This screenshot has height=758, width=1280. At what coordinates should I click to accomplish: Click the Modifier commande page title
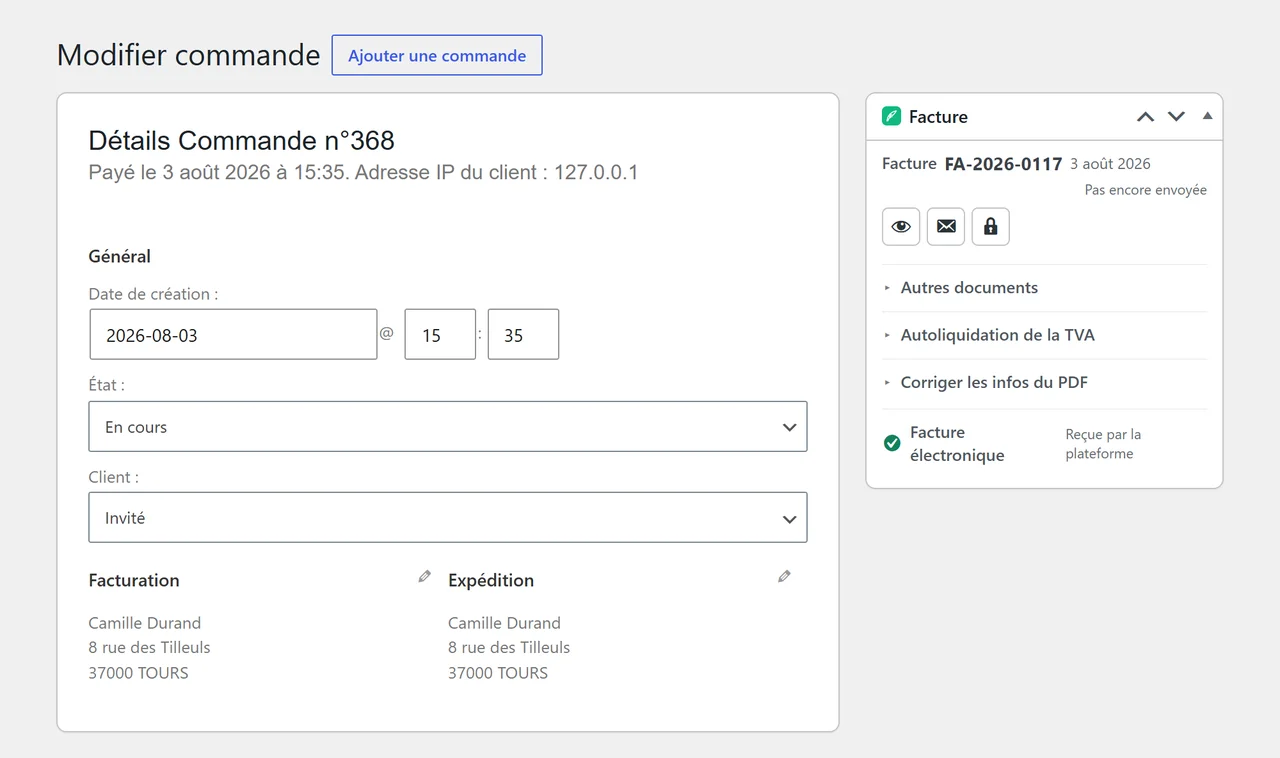pos(189,55)
